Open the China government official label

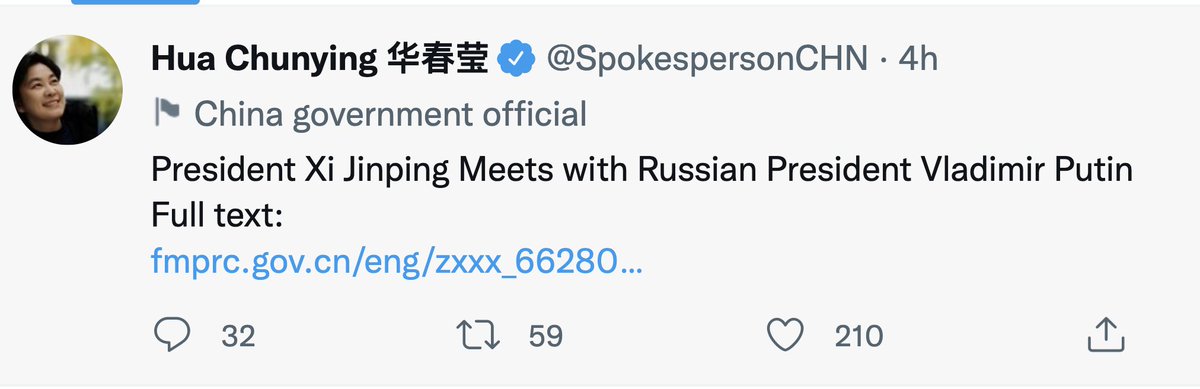(390, 114)
